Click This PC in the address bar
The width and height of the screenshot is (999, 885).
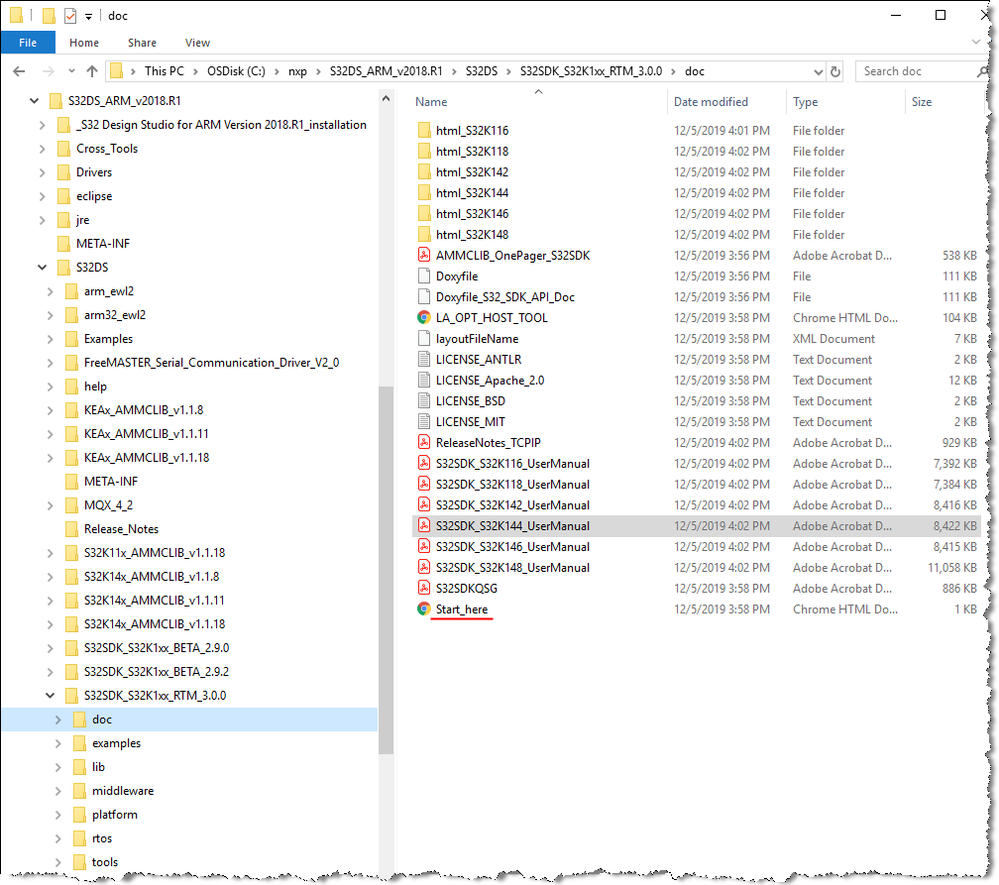click(164, 71)
